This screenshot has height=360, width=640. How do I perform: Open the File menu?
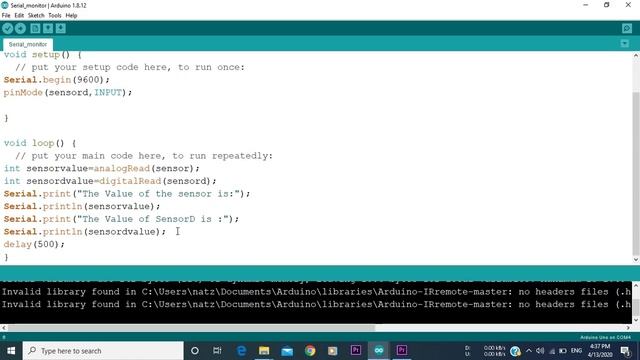point(6,16)
